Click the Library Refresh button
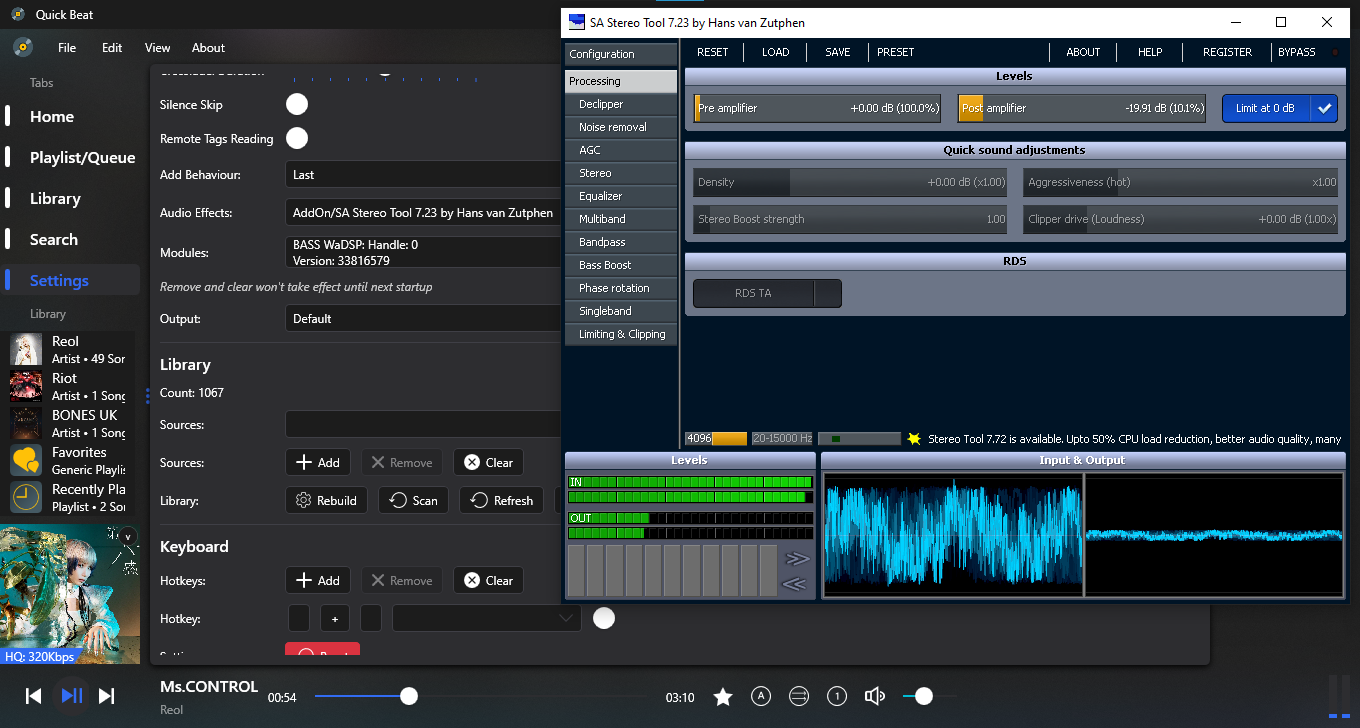1360x728 pixels. click(x=501, y=500)
